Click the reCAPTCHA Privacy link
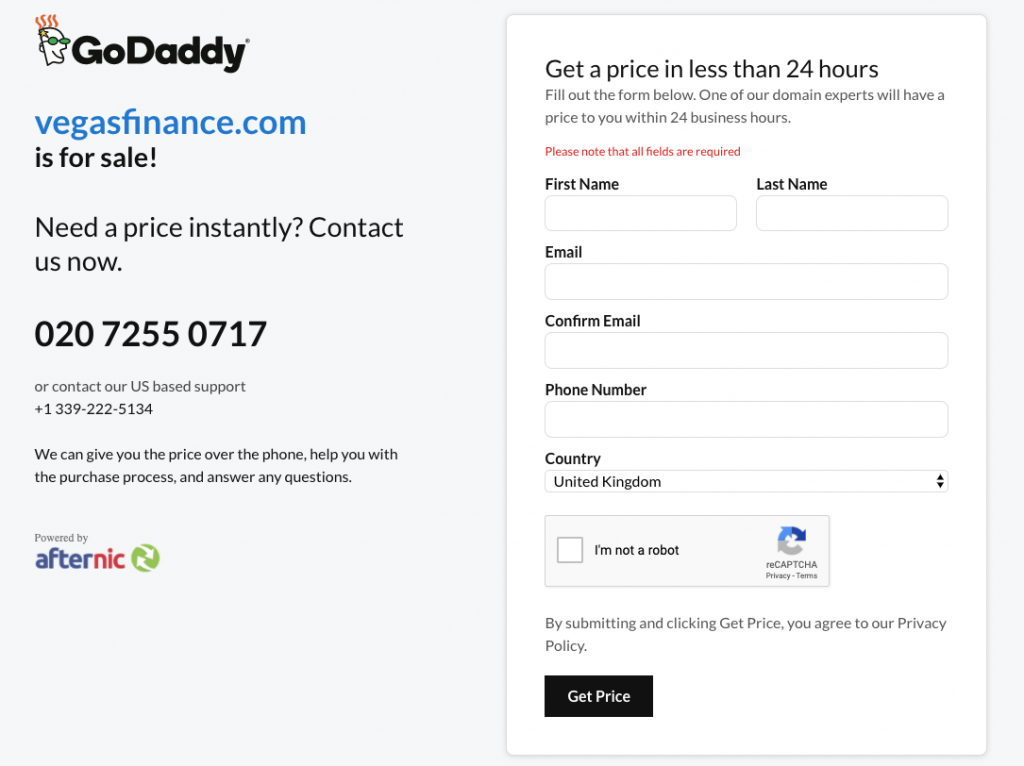 click(778, 576)
